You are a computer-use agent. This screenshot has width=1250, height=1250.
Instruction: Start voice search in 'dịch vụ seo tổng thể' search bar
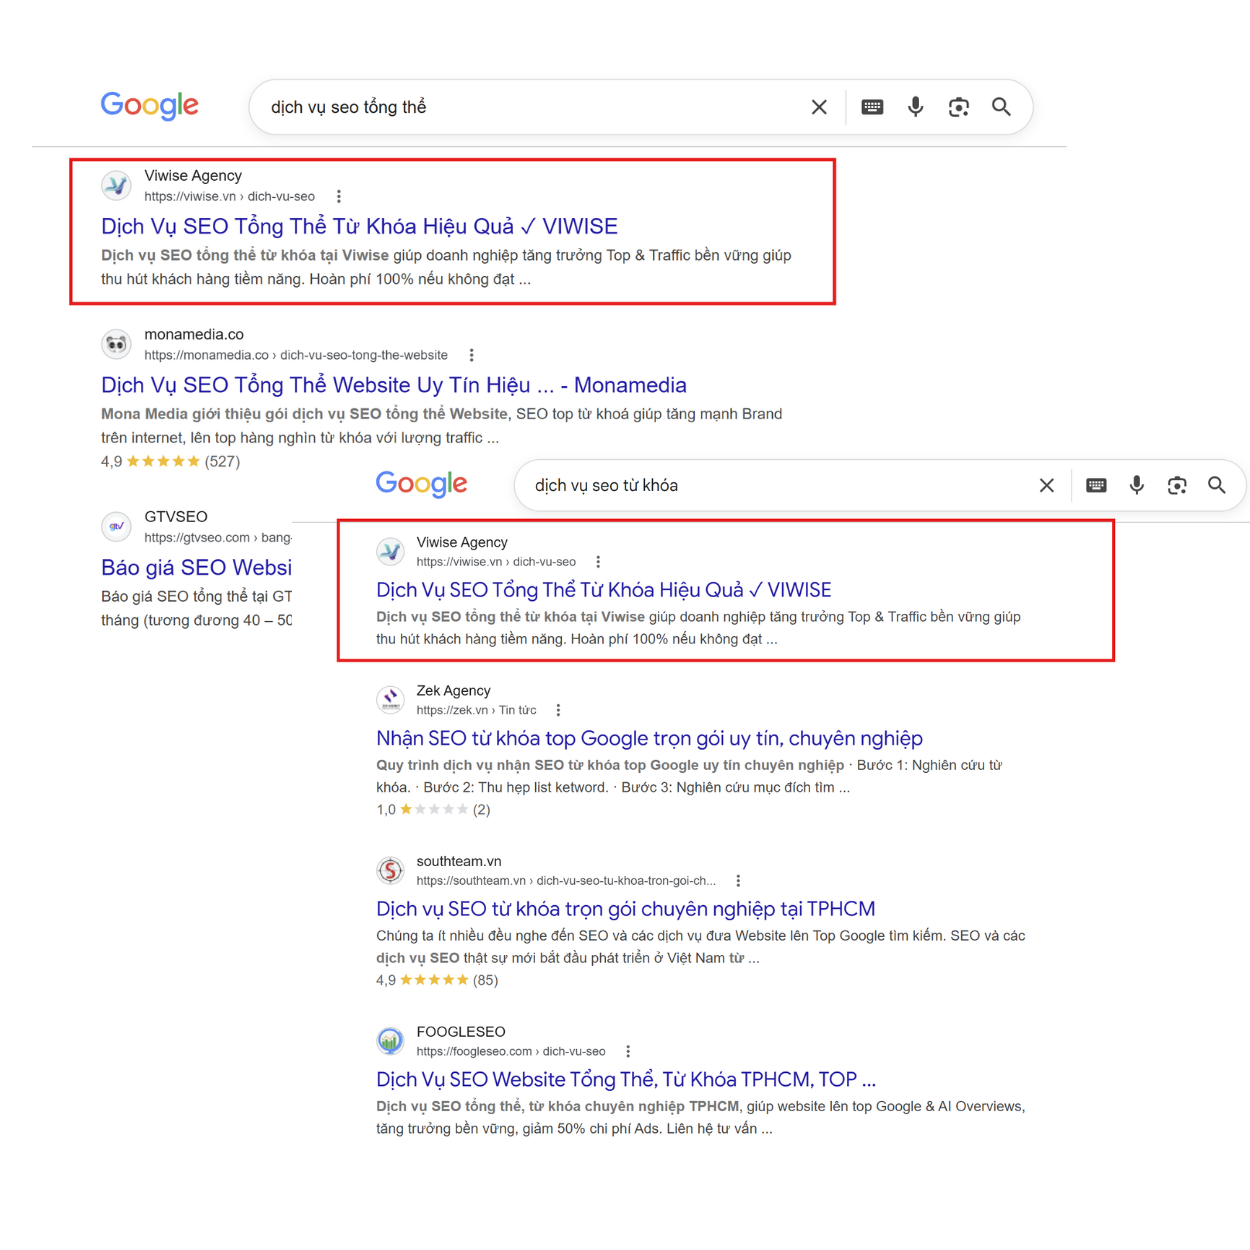point(915,107)
